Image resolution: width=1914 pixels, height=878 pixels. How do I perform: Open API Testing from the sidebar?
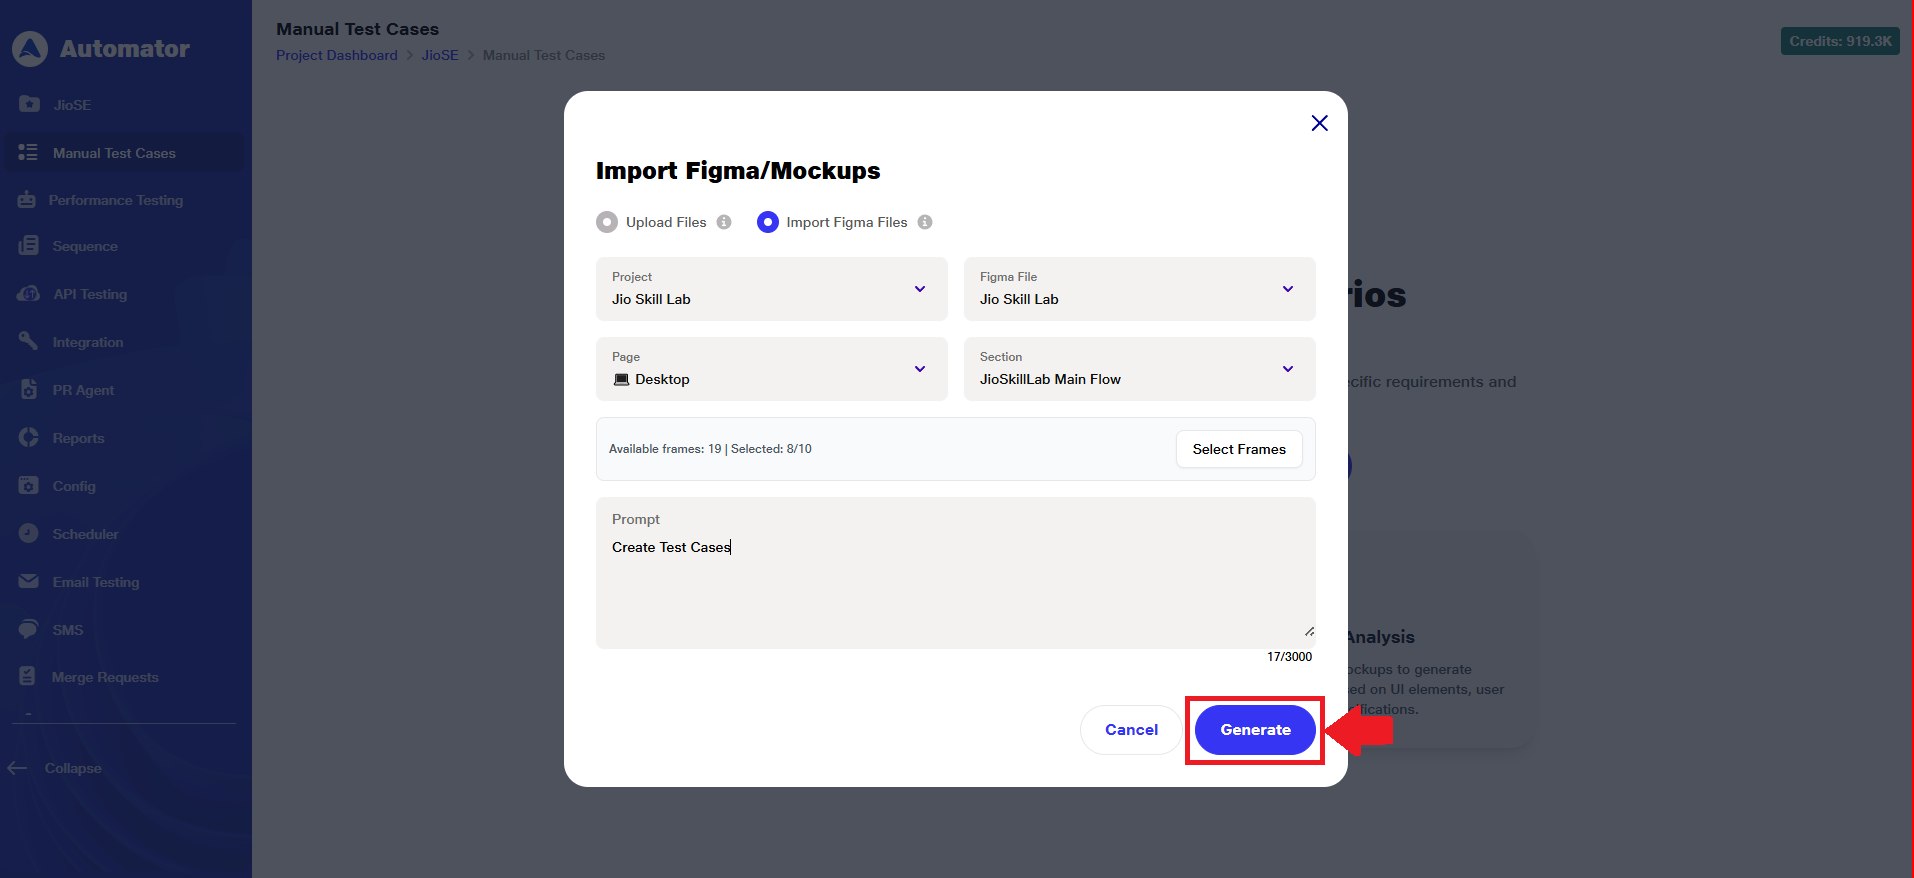pyautogui.click(x=90, y=294)
